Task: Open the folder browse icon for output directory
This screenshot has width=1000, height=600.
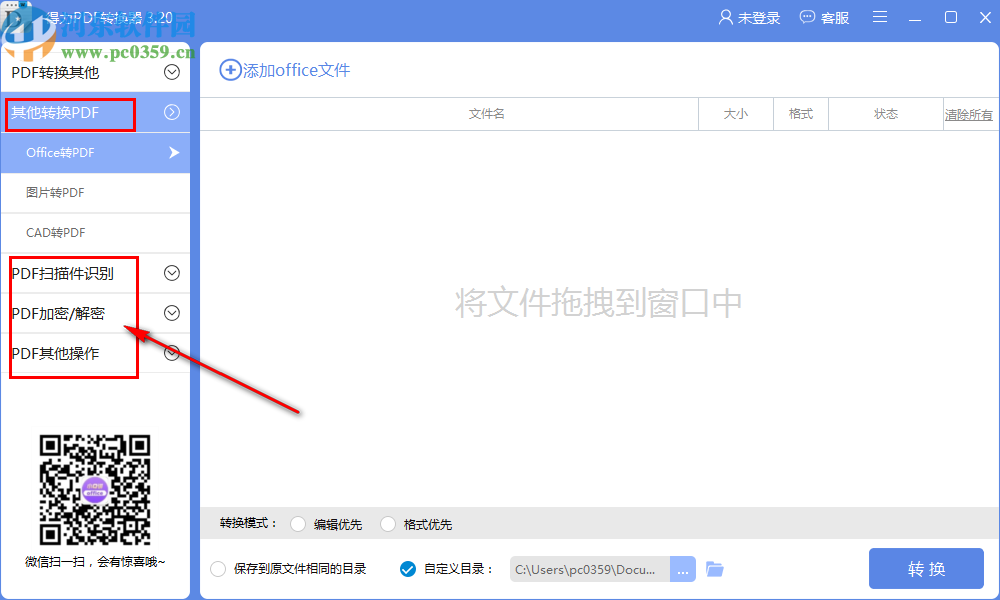Action: [714, 568]
